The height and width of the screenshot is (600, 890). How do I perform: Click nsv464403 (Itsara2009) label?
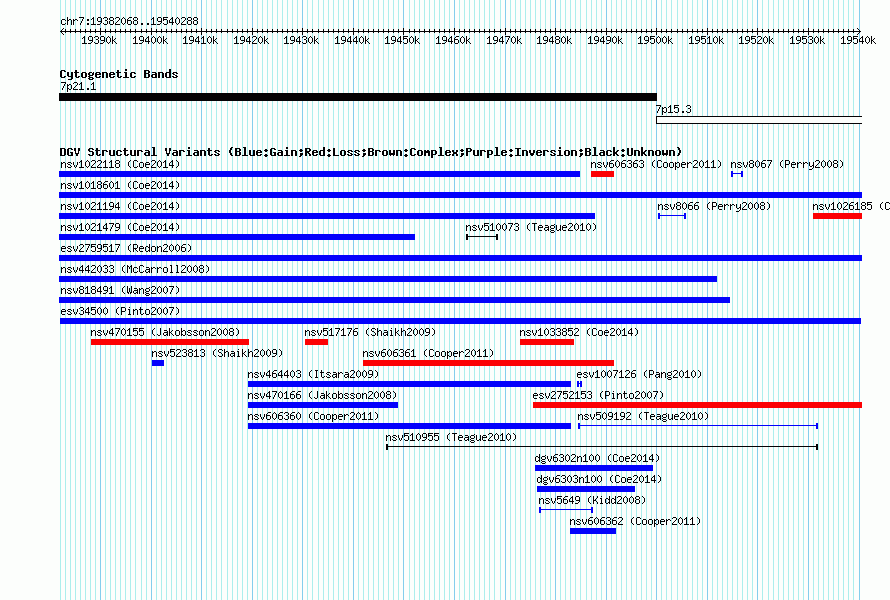coord(313,375)
